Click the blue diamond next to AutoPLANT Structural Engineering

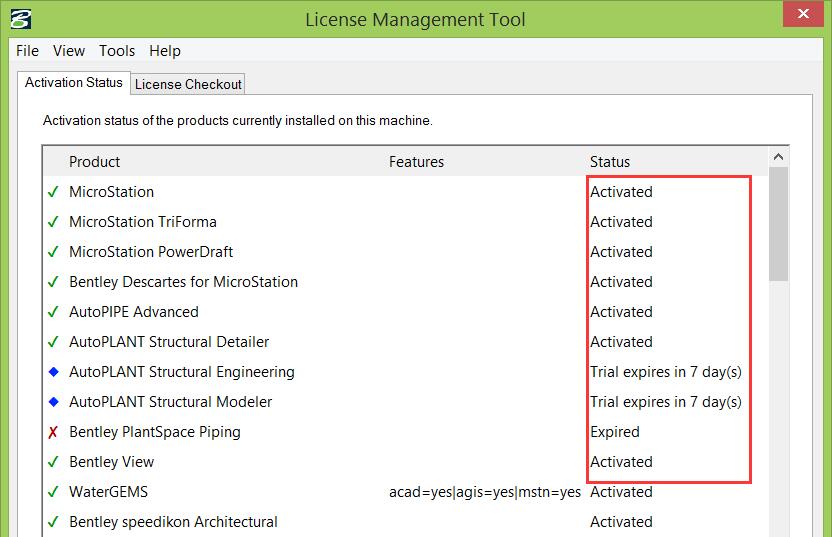coord(53,372)
